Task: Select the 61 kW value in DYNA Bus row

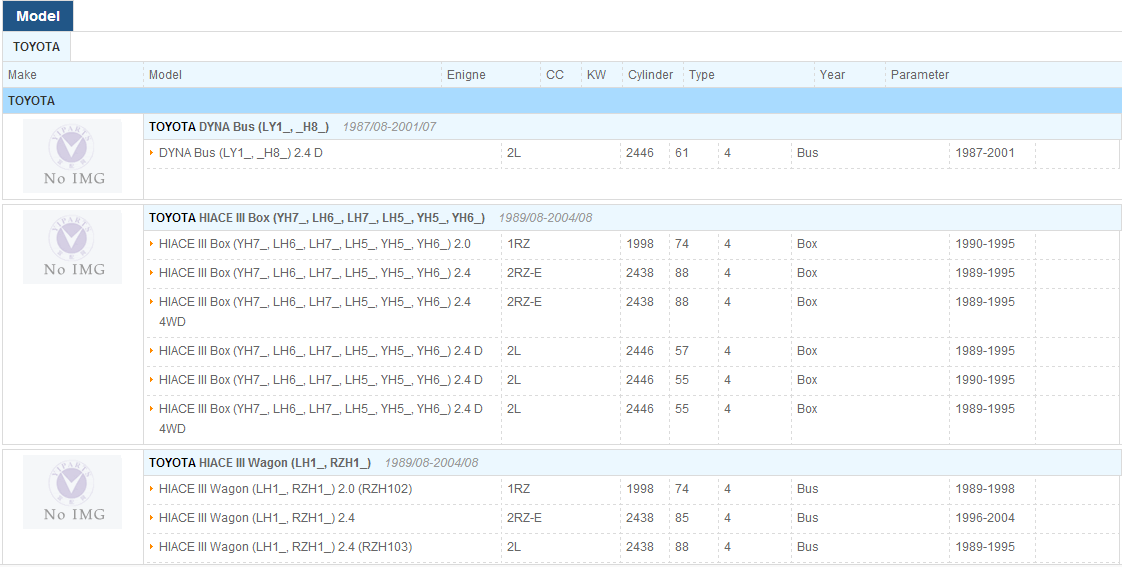Action: pyautogui.click(x=681, y=152)
